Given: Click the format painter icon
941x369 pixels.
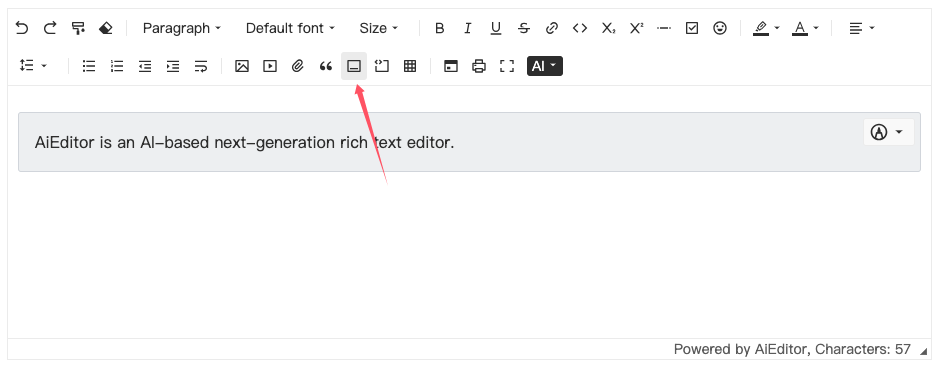Looking at the screenshot, I should coord(78,28).
